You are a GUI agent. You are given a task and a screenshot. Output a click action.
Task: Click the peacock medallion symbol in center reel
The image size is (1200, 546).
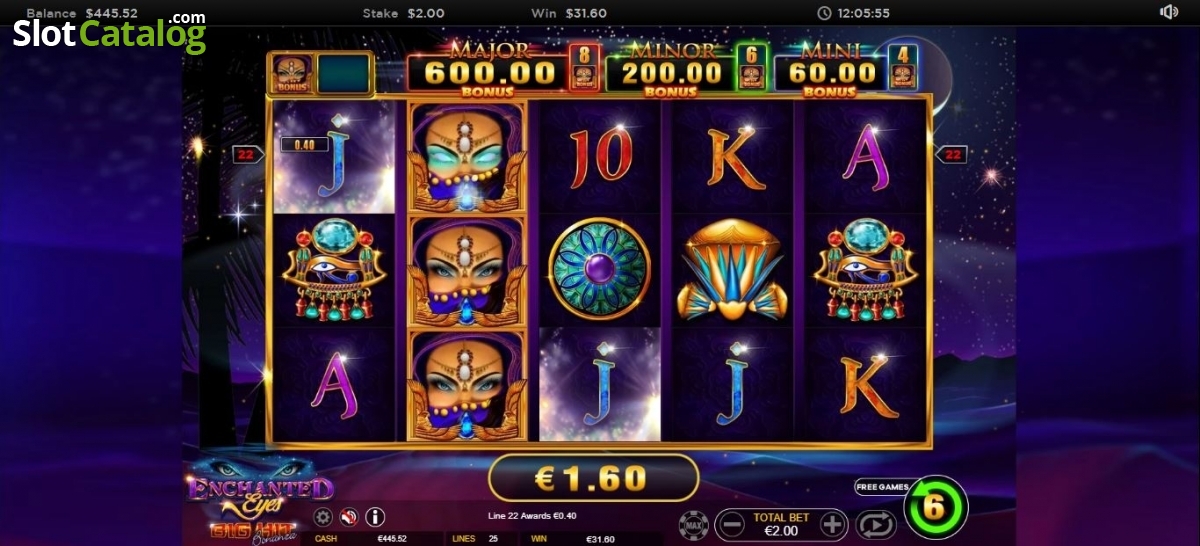[599, 269]
